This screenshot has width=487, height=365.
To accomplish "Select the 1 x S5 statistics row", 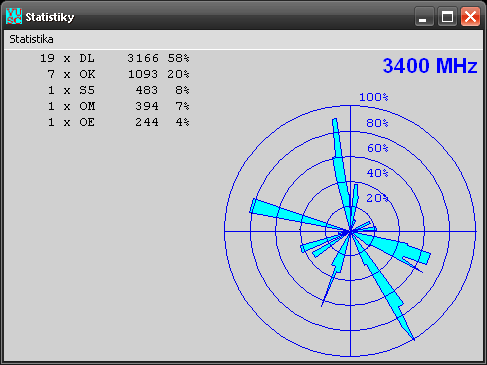I will coord(118,90).
